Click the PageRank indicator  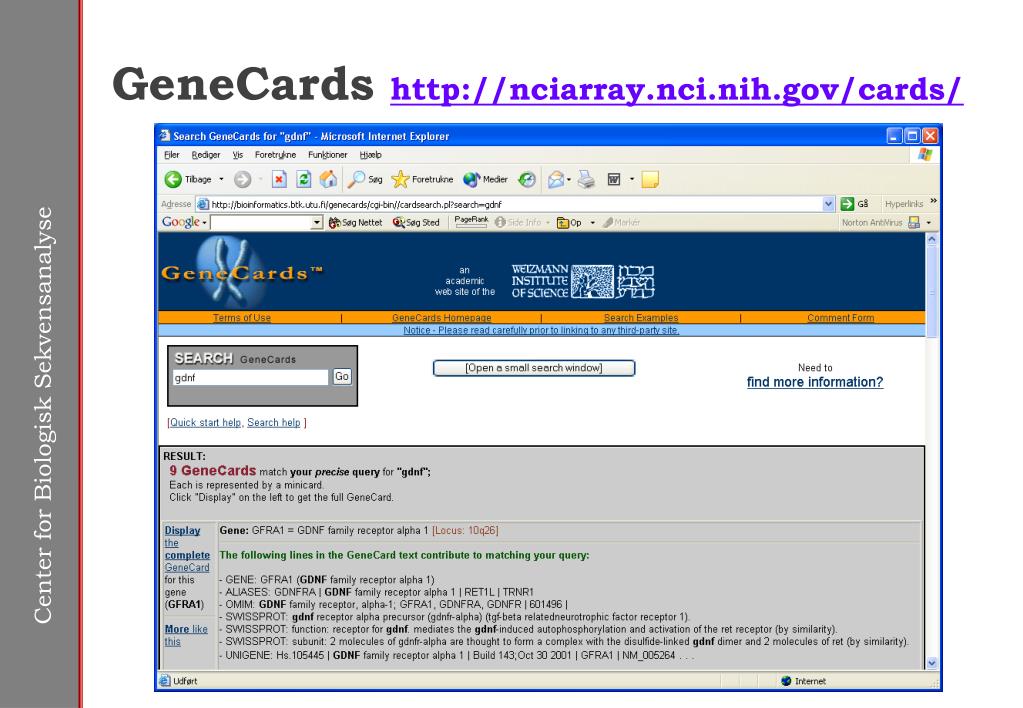coord(471,221)
